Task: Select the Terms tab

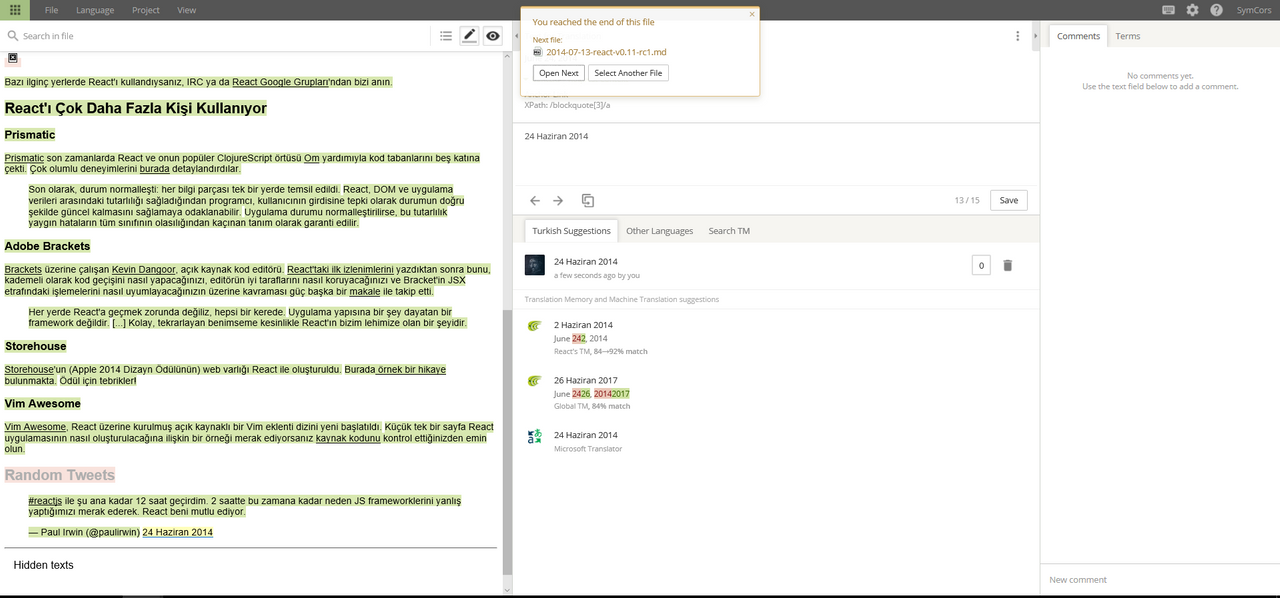Action: point(1128,36)
